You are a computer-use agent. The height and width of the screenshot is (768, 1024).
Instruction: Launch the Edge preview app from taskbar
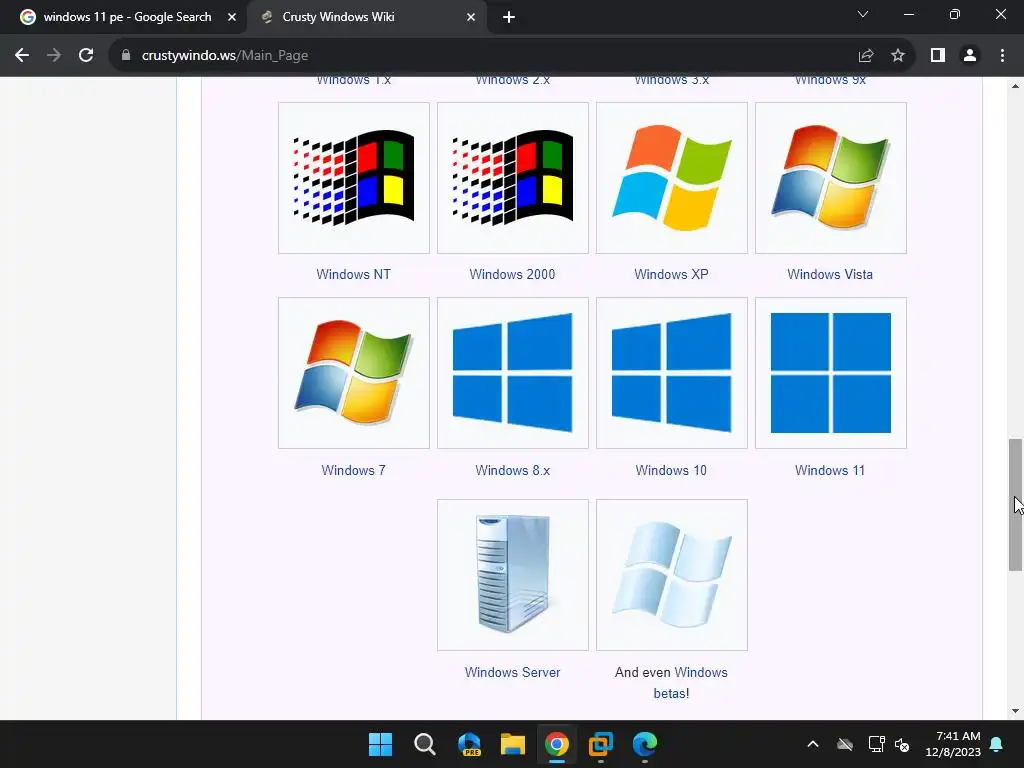(469, 744)
